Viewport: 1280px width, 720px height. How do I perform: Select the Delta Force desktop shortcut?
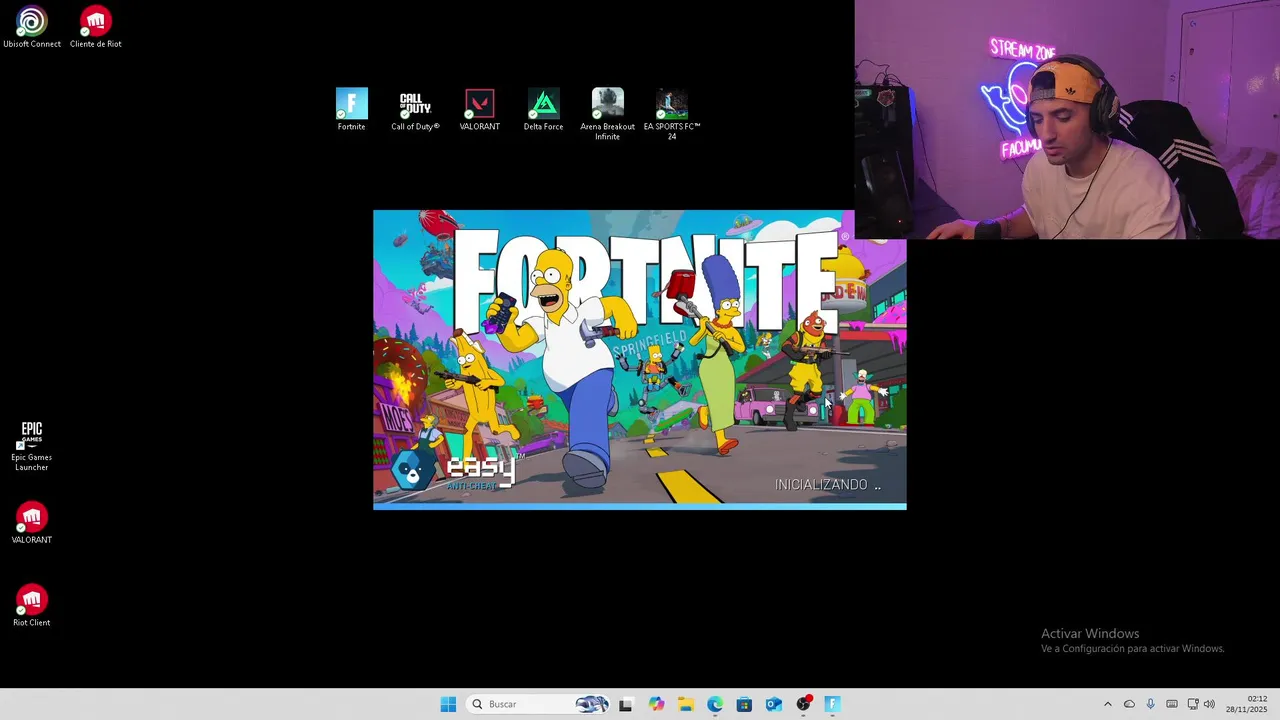[x=543, y=110]
